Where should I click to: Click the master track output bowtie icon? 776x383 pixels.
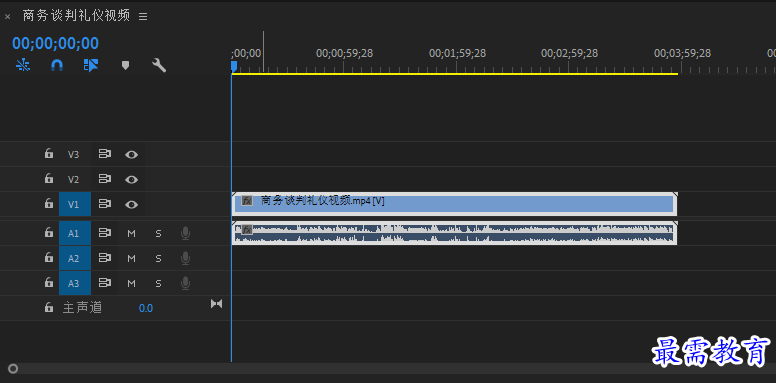(x=216, y=304)
